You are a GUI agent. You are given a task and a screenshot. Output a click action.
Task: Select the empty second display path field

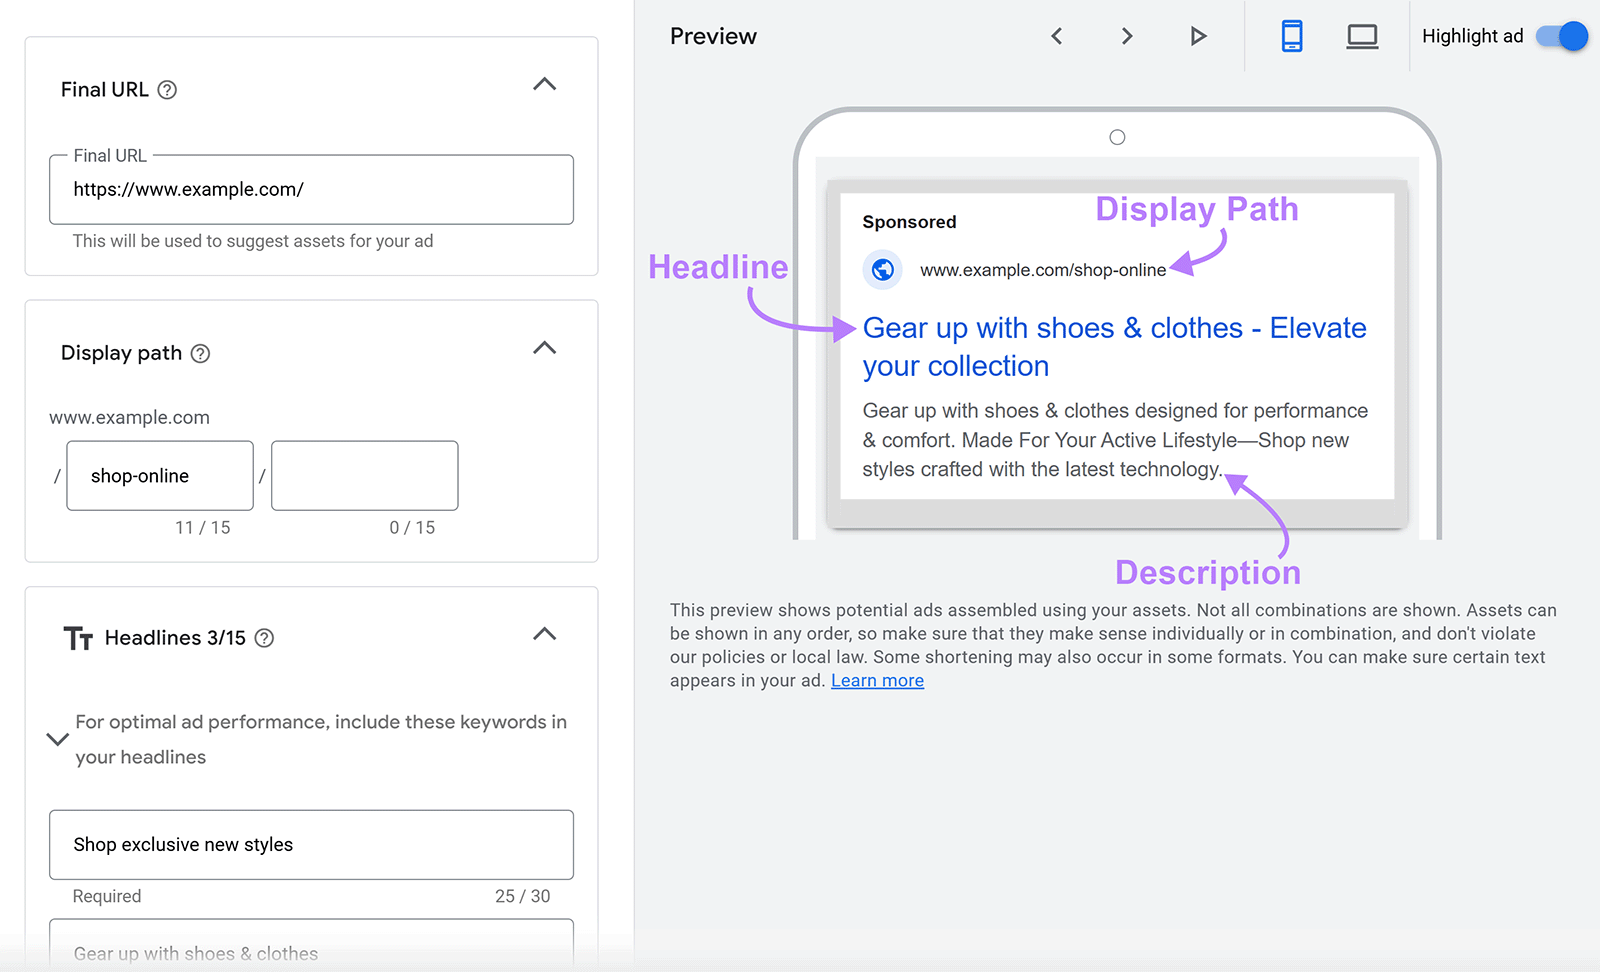(364, 476)
